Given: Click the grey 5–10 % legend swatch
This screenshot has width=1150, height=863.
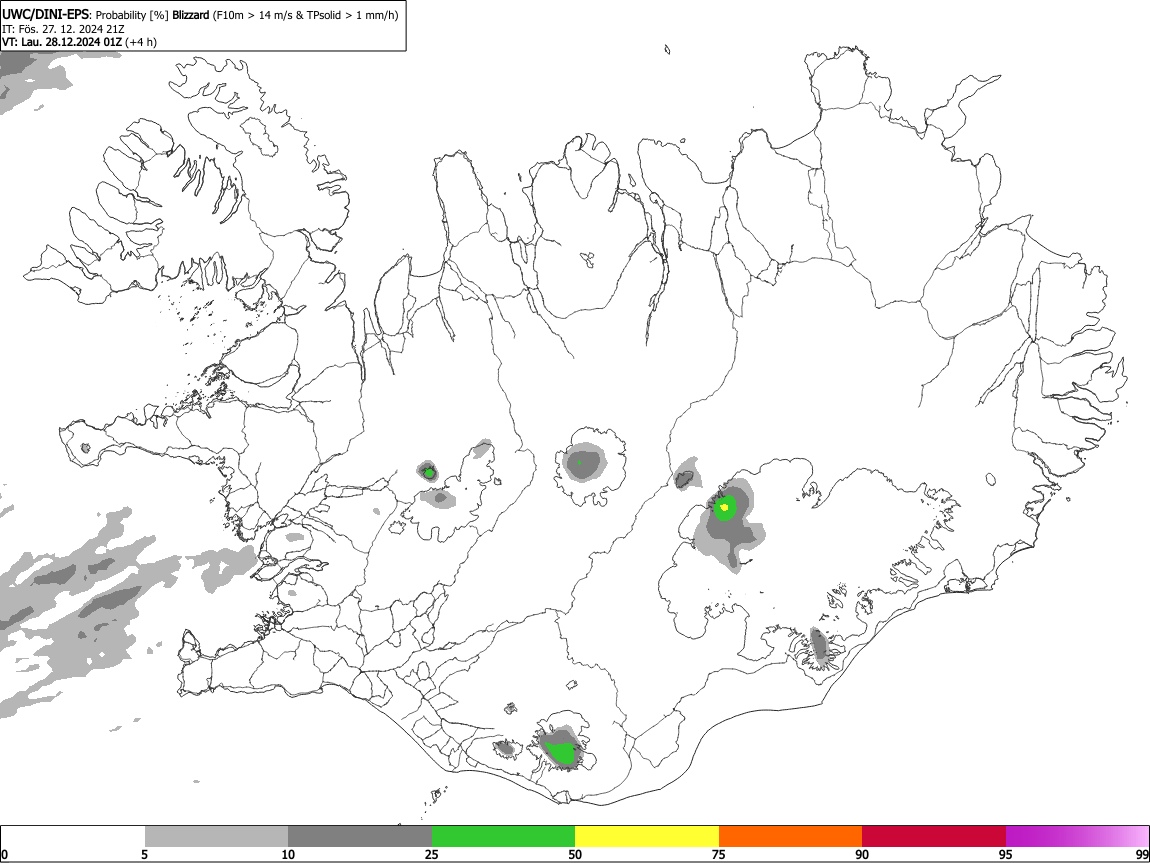Looking at the screenshot, I should (216, 837).
